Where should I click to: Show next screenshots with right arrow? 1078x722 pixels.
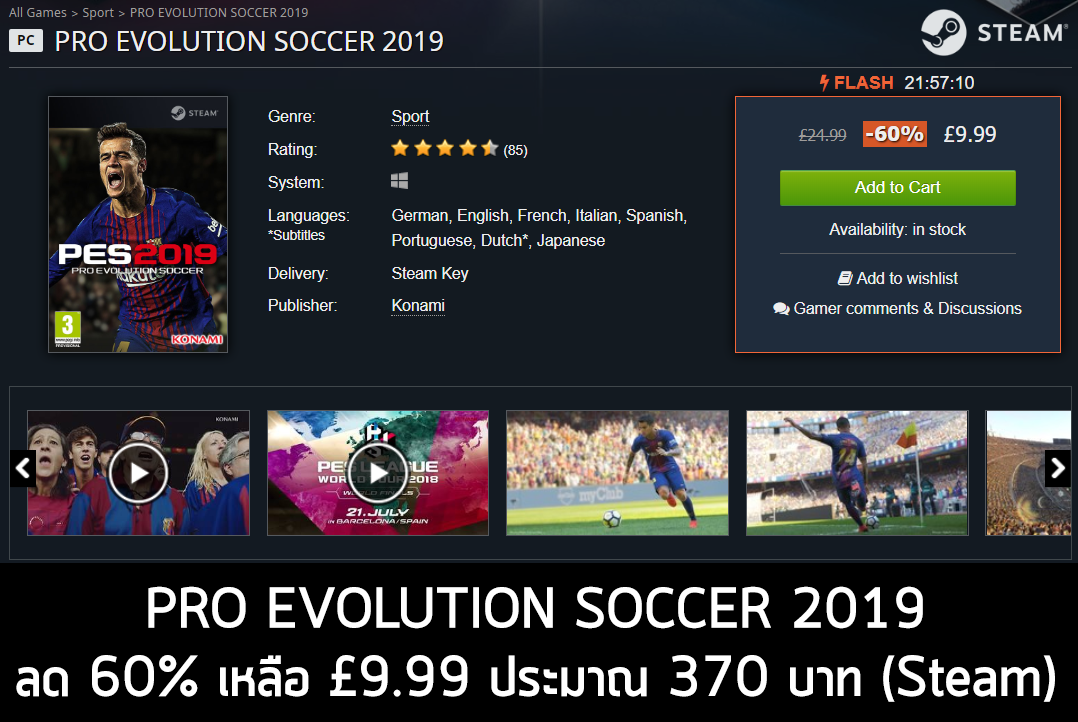(x=1057, y=468)
